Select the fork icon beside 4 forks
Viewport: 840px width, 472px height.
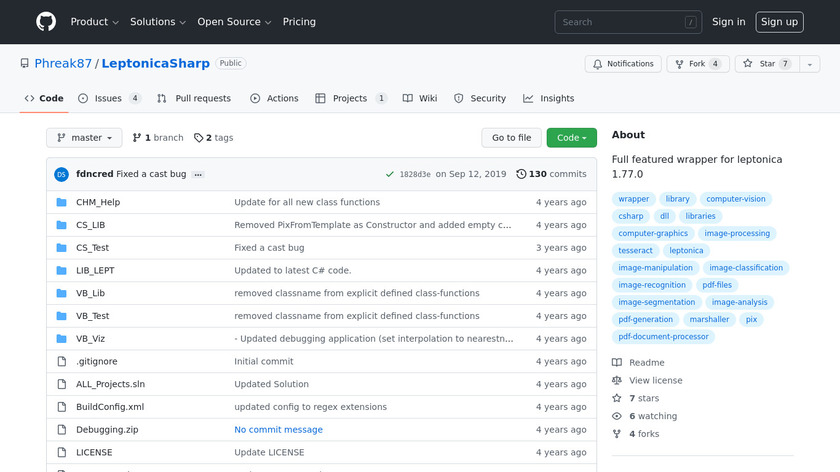coord(617,434)
